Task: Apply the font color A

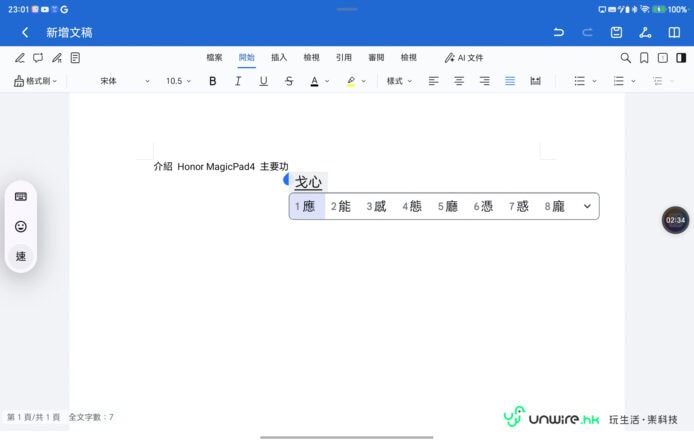Action: pyautogui.click(x=314, y=81)
